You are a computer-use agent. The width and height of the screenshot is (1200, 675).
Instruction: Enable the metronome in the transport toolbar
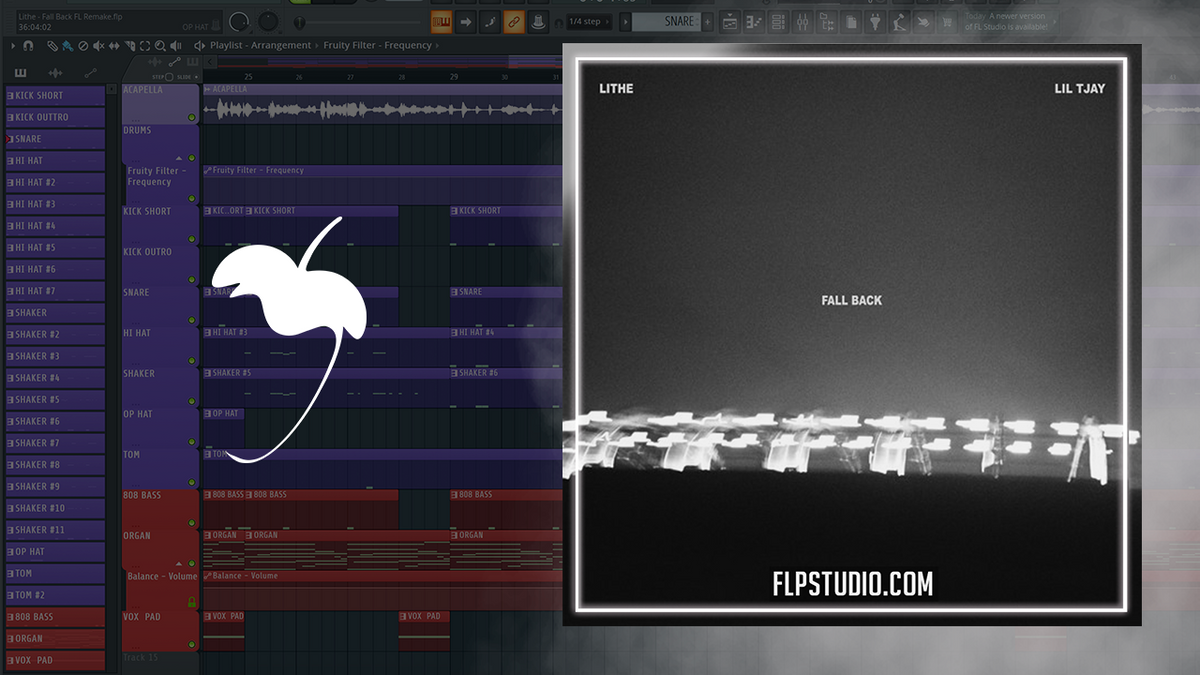coord(539,21)
